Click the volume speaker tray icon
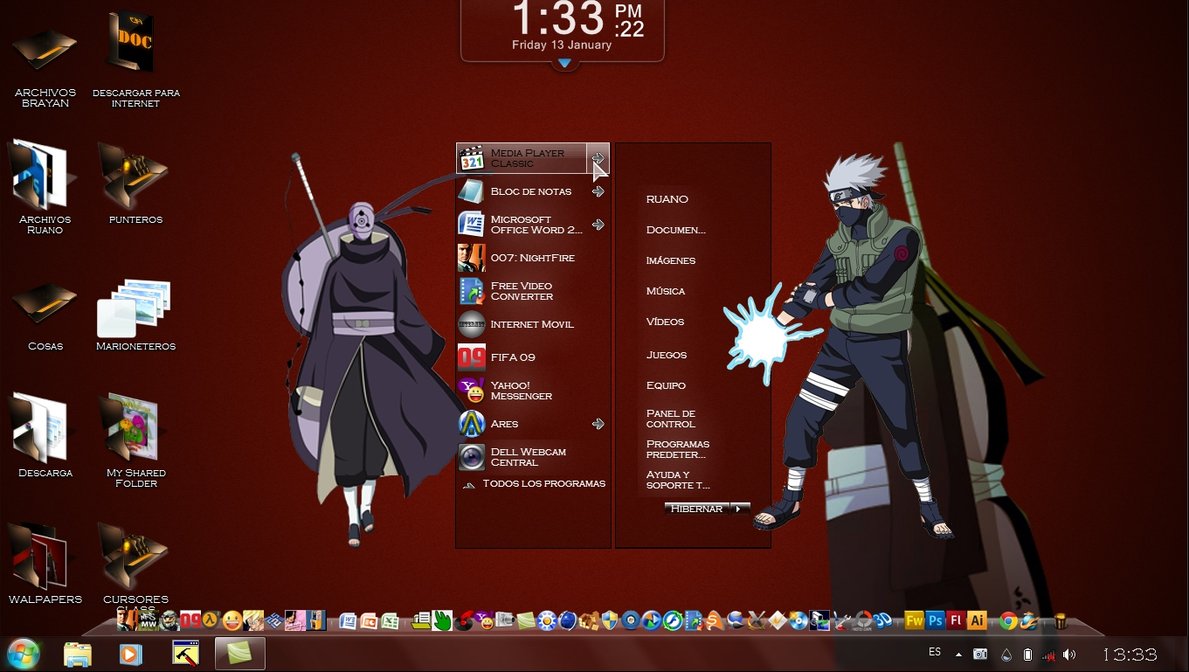1189x672 pixels. coord(1069,654)
